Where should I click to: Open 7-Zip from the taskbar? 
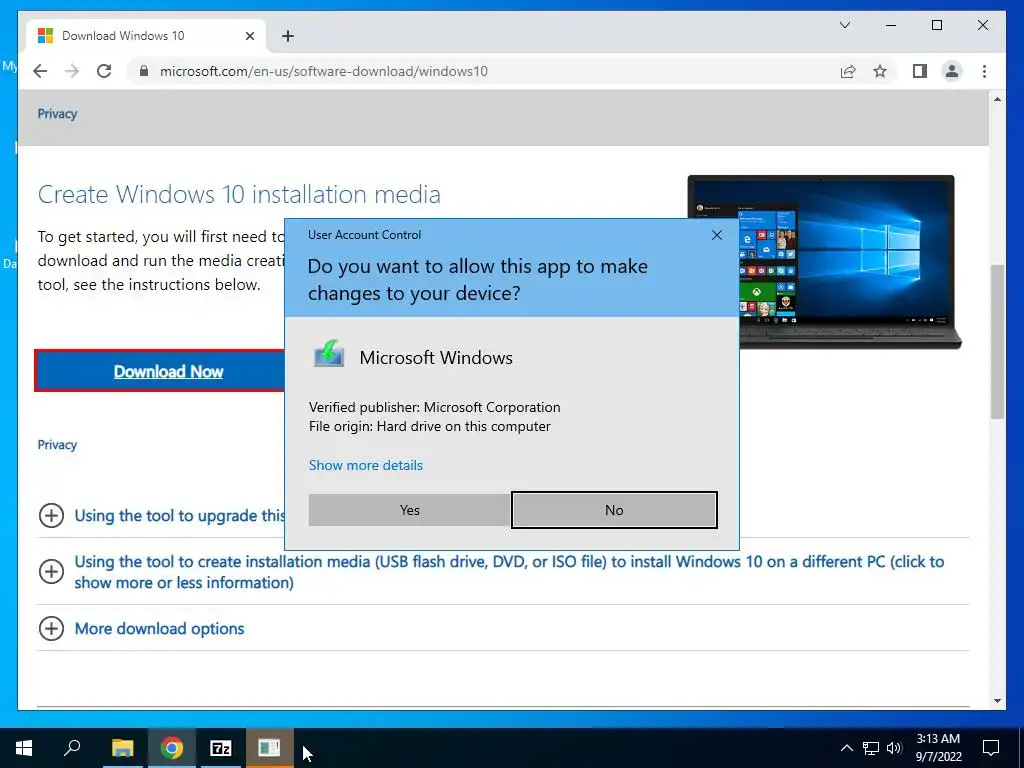point(220,748)
